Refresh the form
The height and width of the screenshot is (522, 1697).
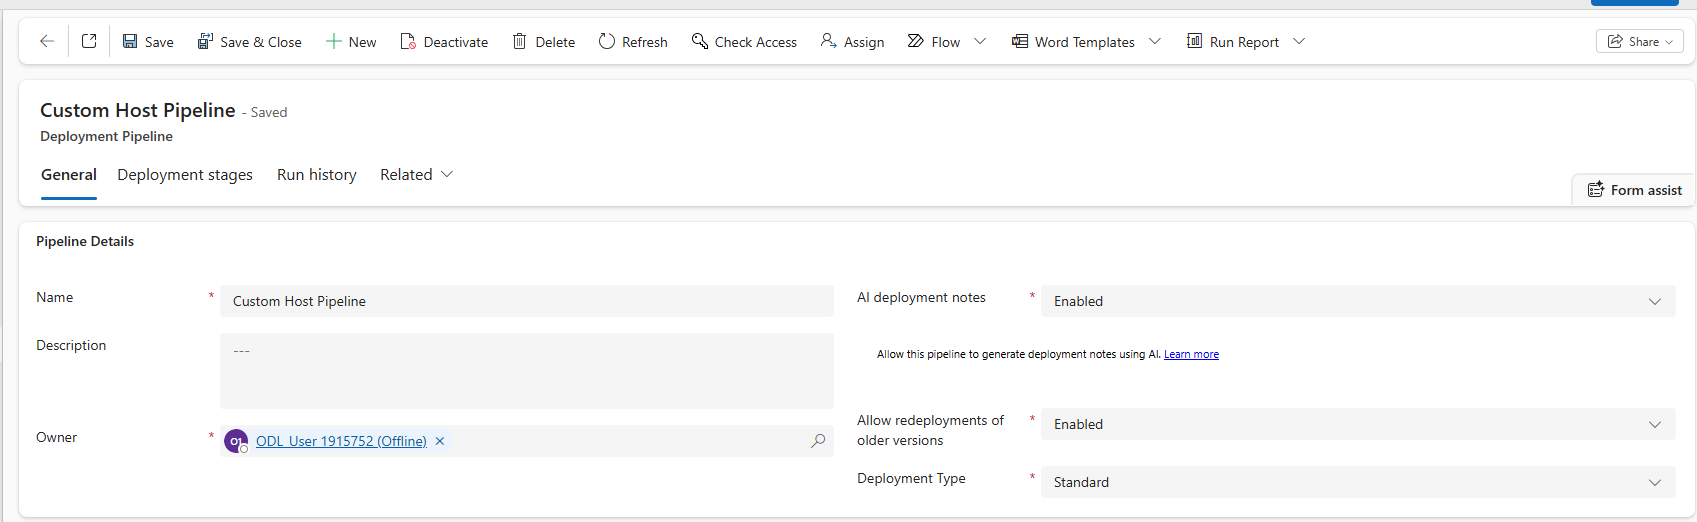pos(633,41)
